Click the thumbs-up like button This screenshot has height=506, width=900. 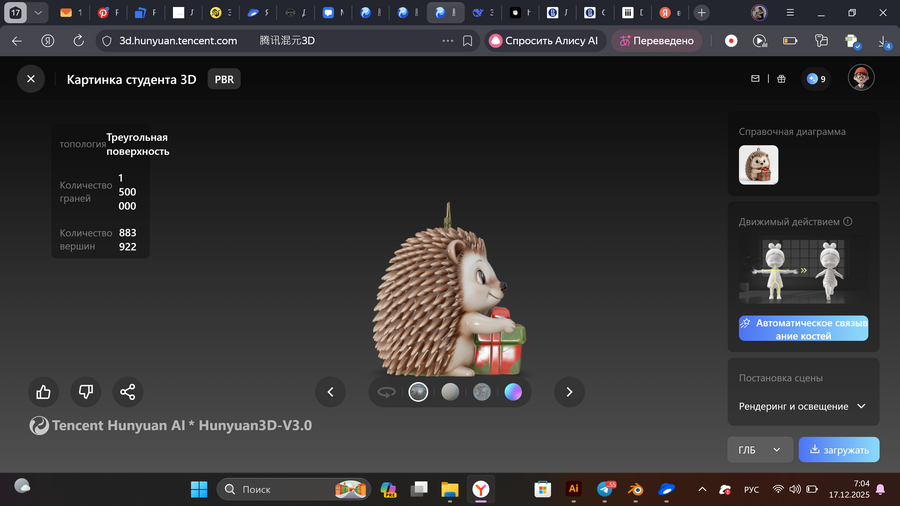point(43,392)
